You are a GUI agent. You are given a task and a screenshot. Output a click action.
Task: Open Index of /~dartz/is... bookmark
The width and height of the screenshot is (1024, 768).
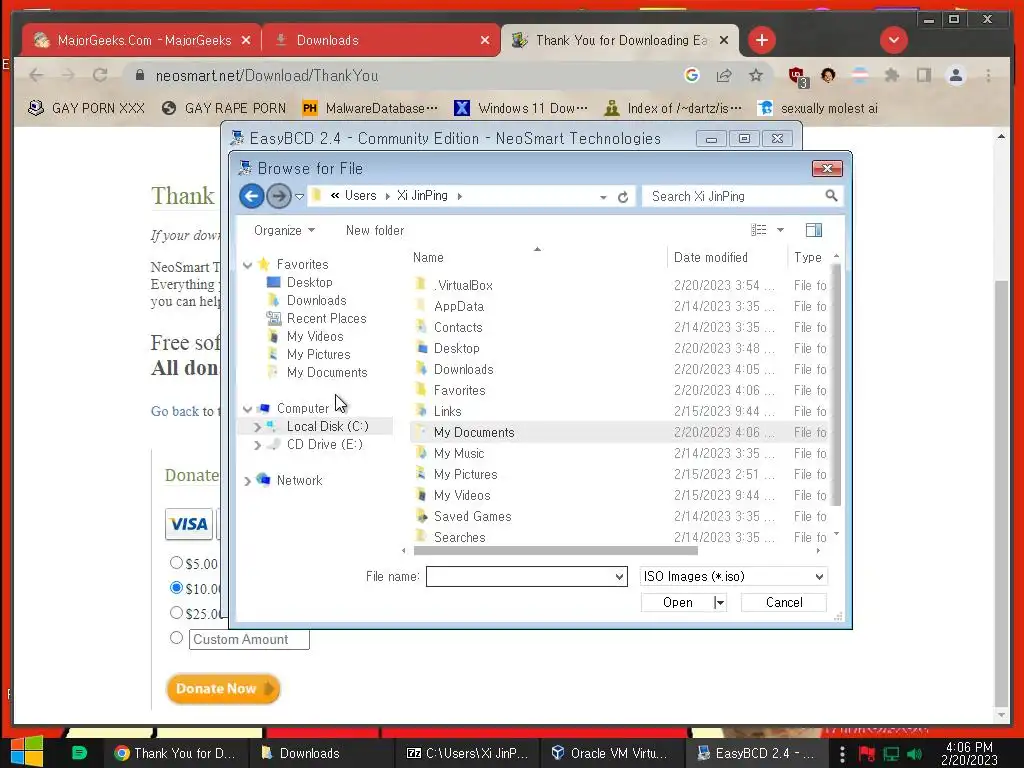point(673,108)
